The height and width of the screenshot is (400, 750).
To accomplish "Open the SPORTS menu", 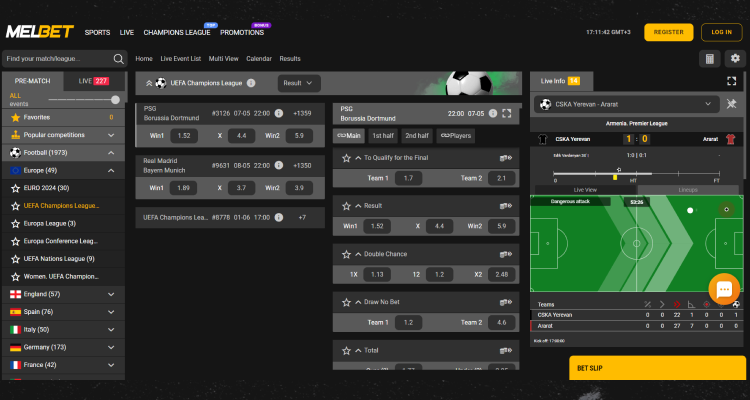I will point(98,33).
